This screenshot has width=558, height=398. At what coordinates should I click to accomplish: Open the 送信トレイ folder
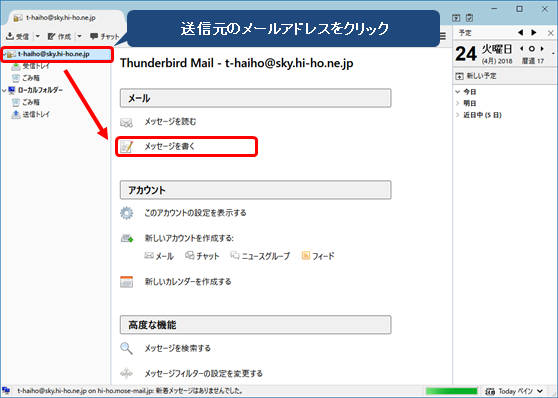pyautogui.click(x=36, y=114)
